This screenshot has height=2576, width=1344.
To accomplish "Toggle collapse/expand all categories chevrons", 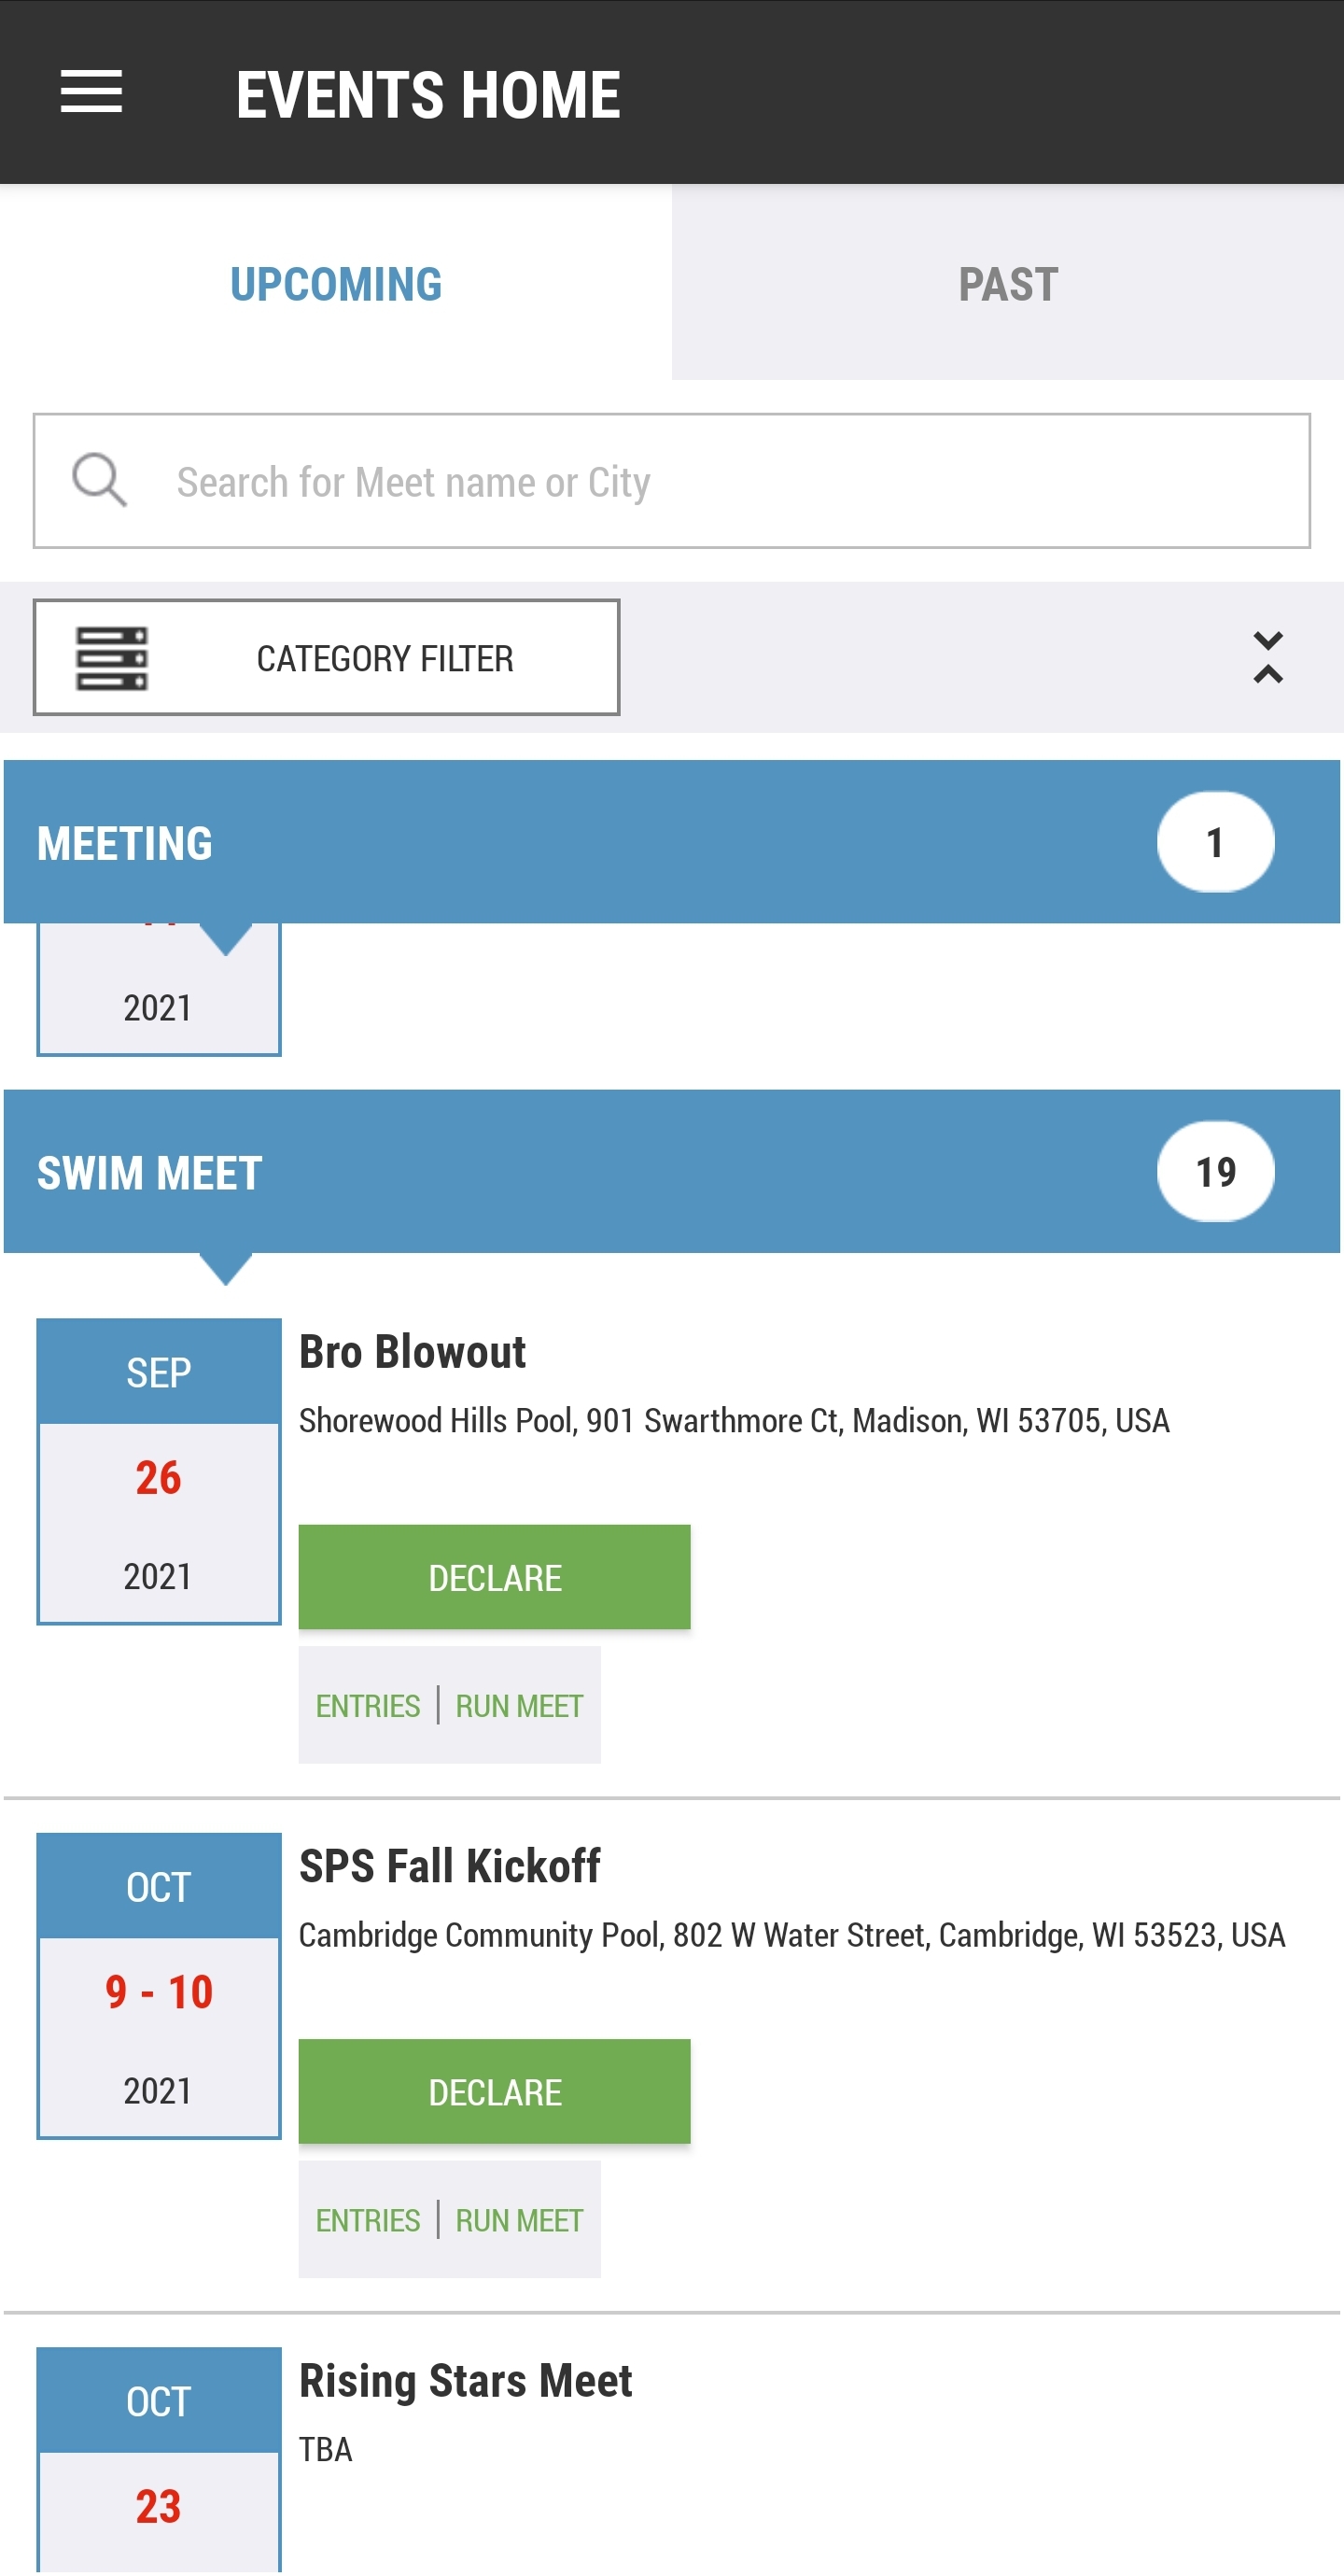I will pyautogui.click(x=1267, y=658).
